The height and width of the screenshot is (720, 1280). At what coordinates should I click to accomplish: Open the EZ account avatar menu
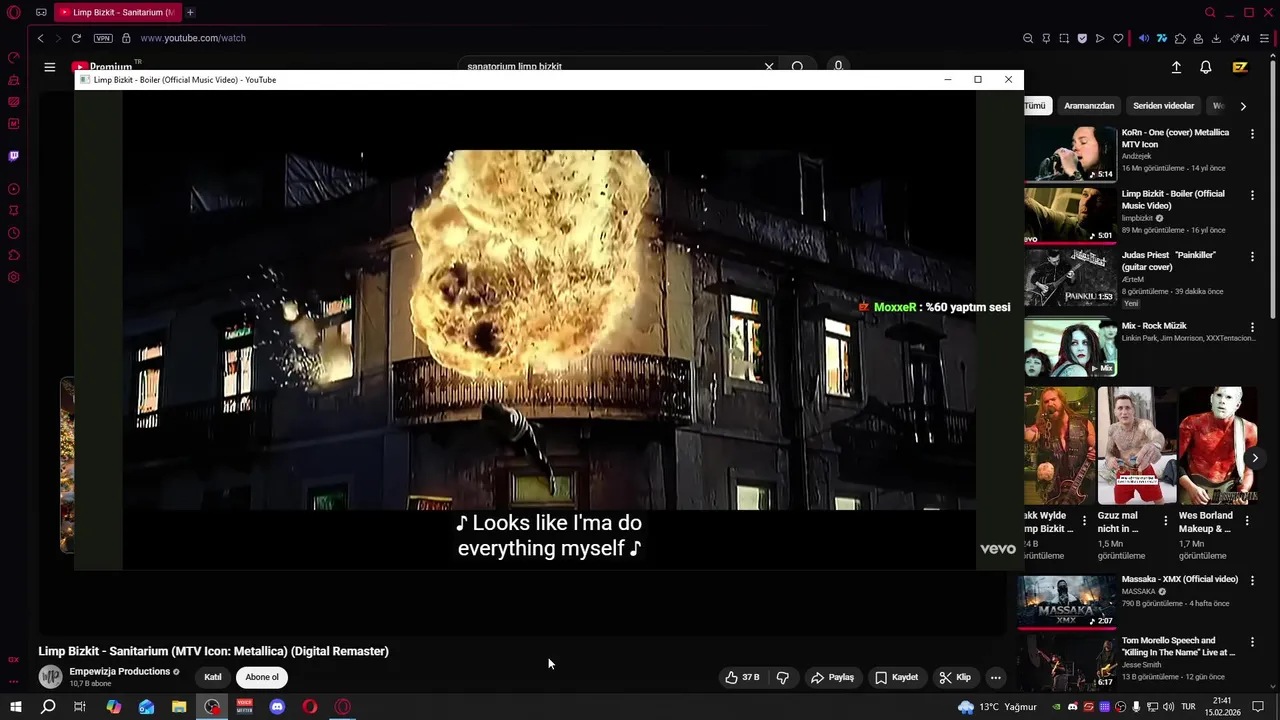1240,67
